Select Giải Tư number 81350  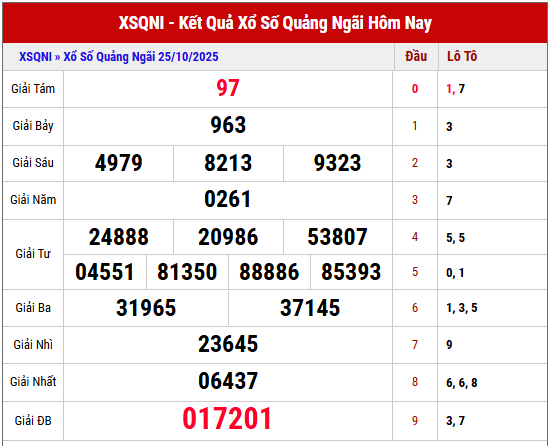pyautogui.click(x=187, y=272)
